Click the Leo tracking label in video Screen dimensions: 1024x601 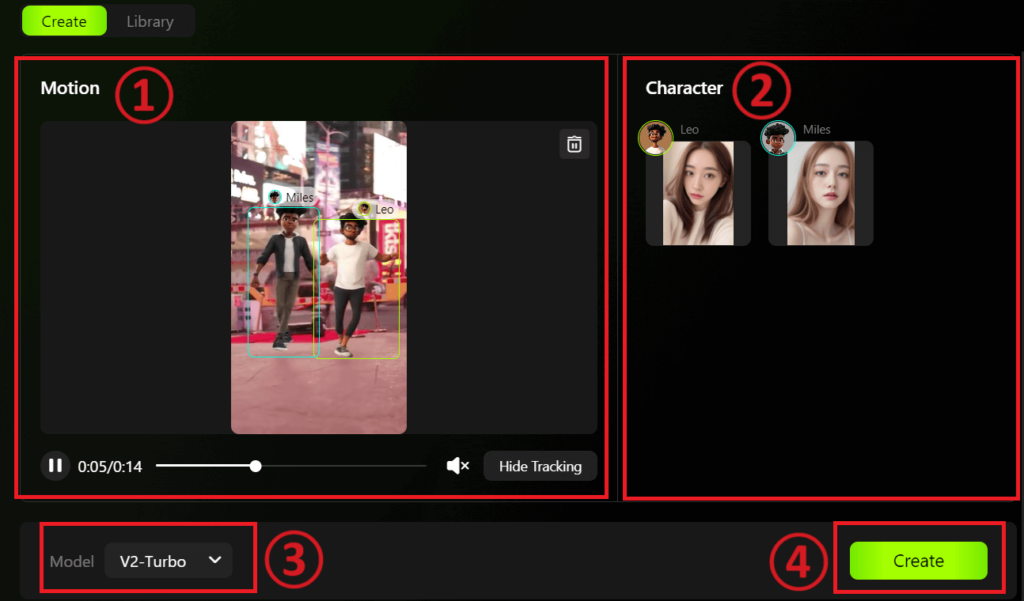[x=375, y=209]
